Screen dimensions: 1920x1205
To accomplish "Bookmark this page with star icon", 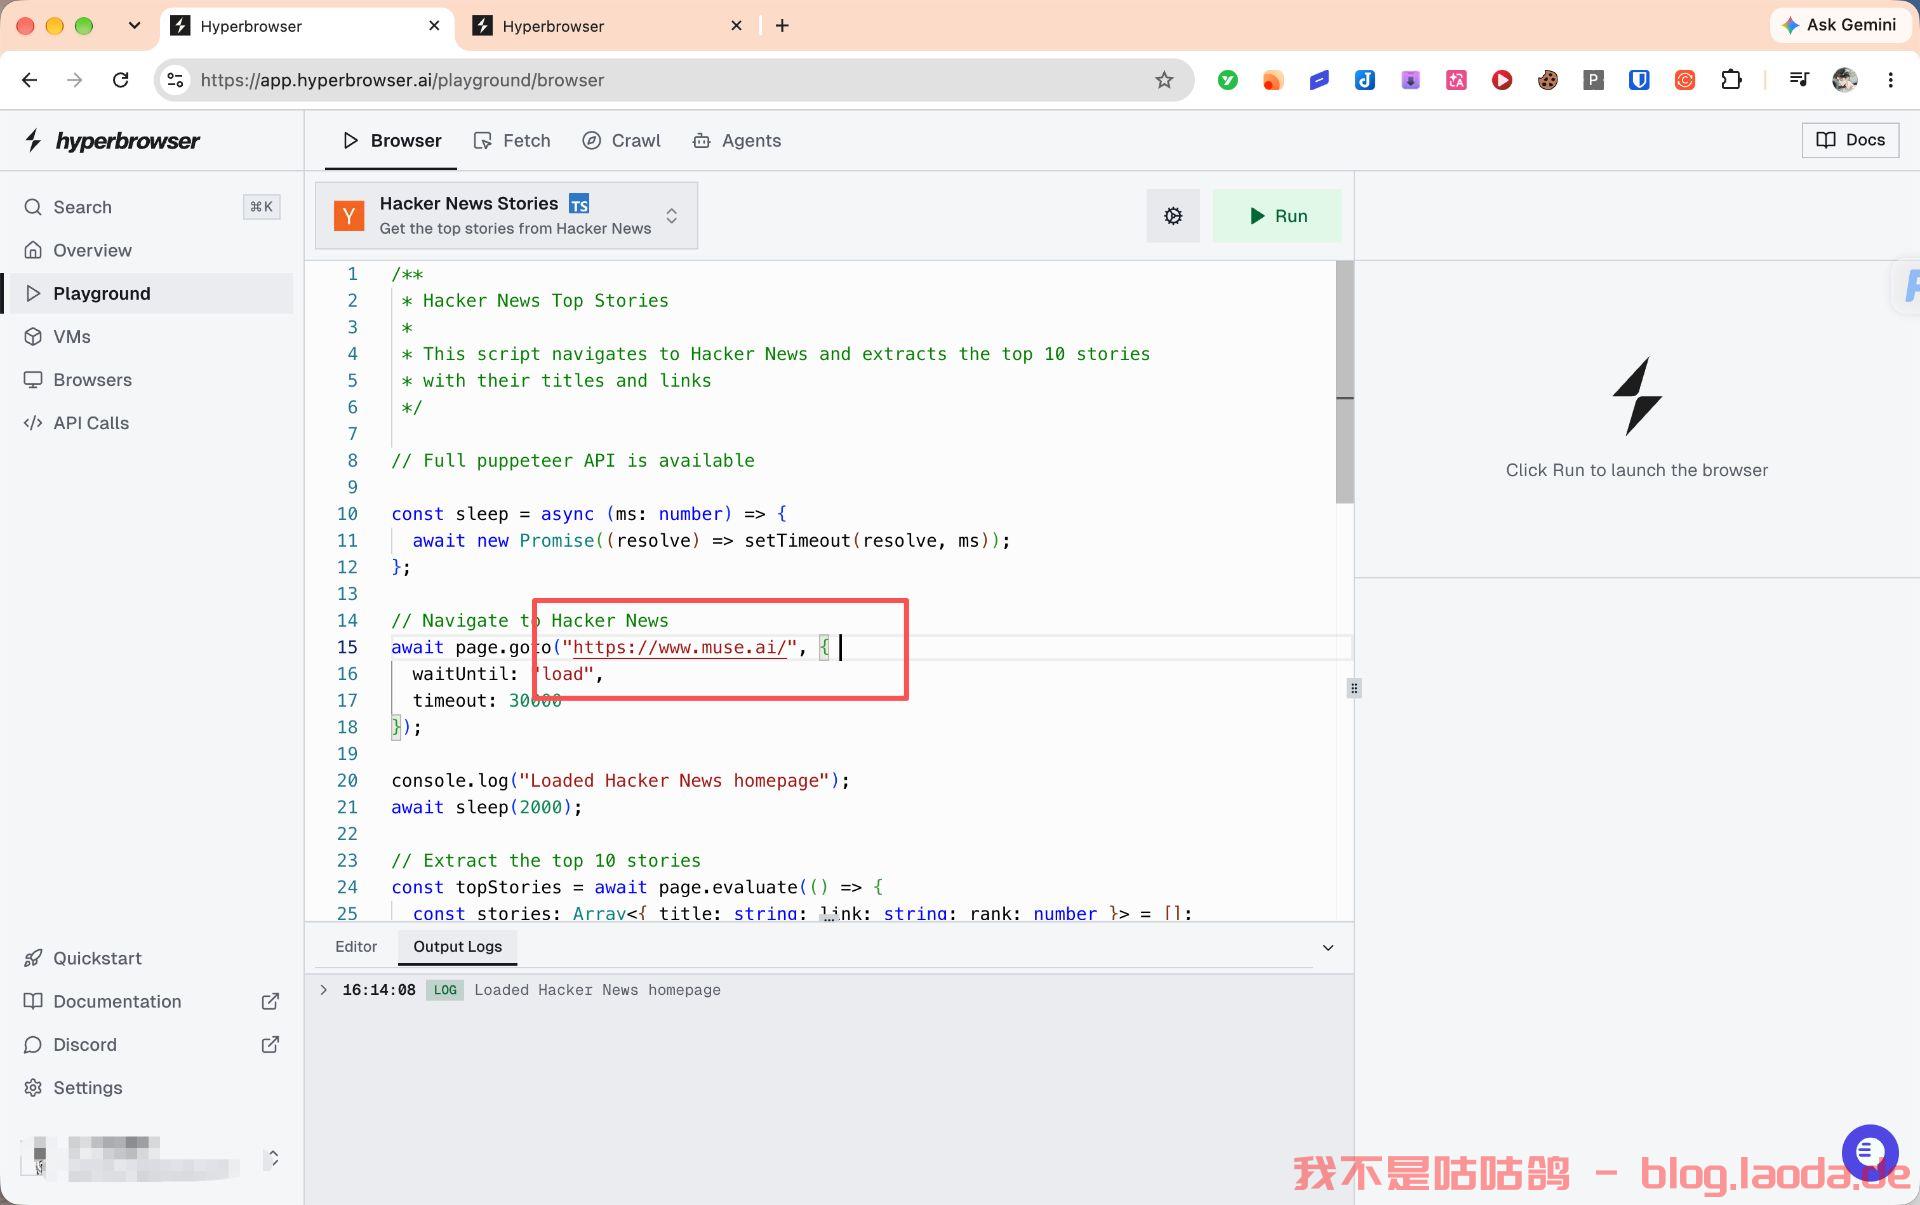I will pos(1164,80).
